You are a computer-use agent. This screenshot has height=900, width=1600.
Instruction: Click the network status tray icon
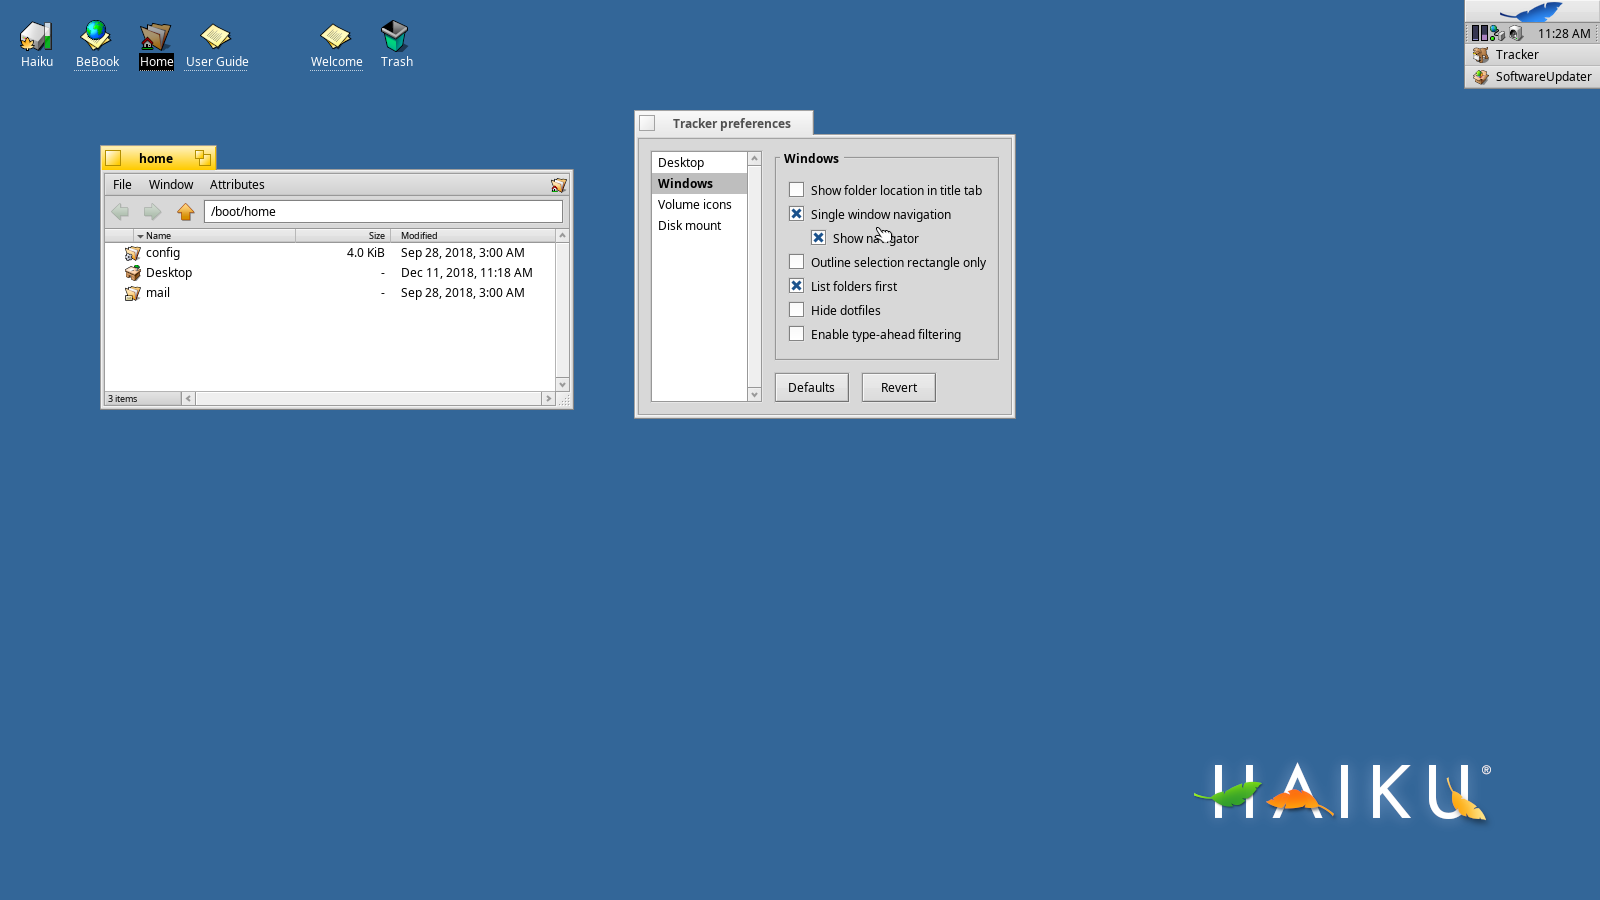pos(1497,33)
